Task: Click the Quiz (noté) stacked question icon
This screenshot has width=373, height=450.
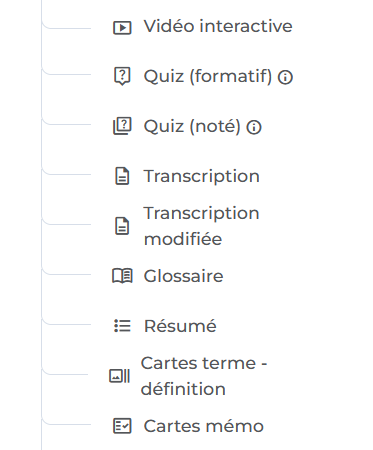Action: pyautogui.click(x=122, y=126)
